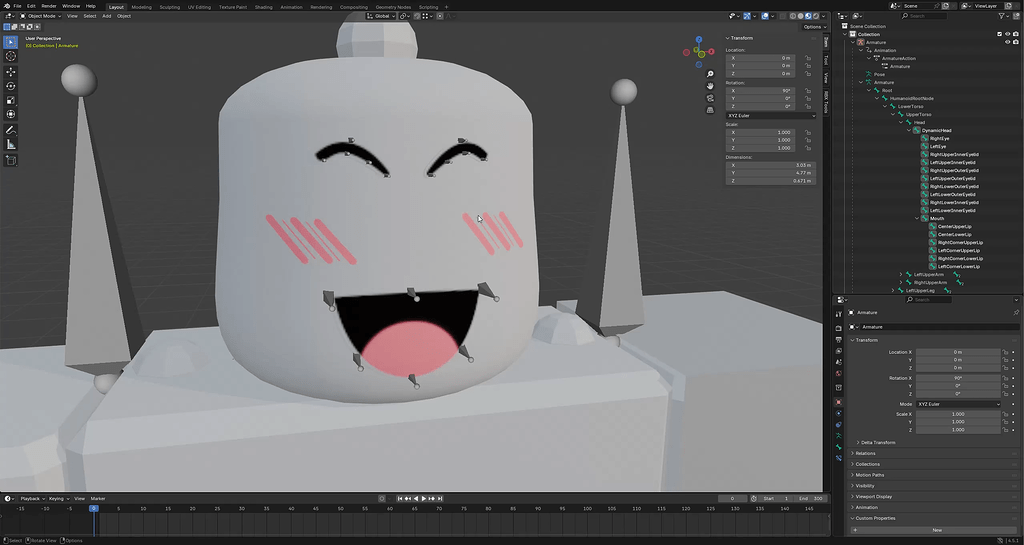Open the Render menu
This screenshot has width=1024, height=545.
click(49, 6)
